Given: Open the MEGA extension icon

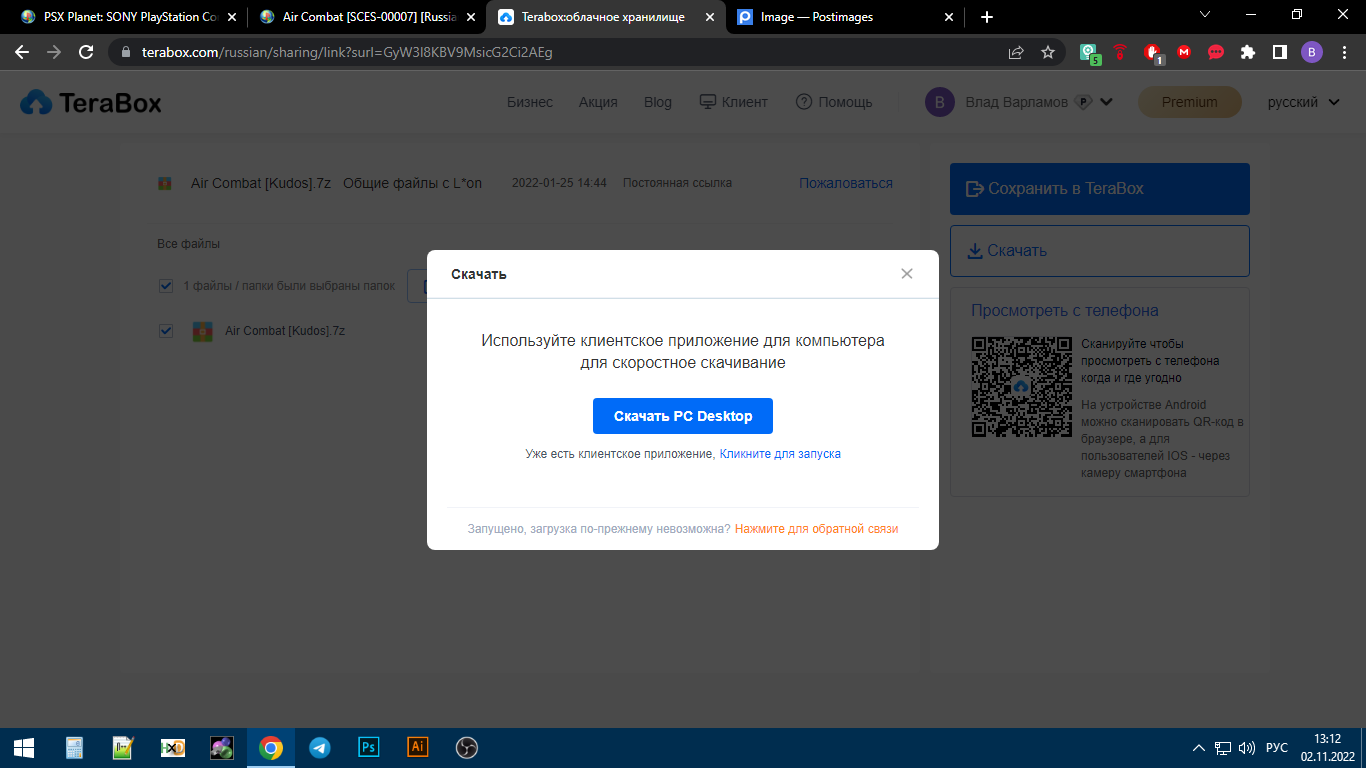Looking at the screenshot, I should 1184,52.
